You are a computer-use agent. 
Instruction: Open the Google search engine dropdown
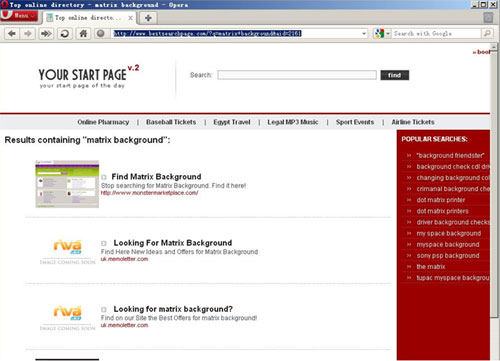point(382,34)
